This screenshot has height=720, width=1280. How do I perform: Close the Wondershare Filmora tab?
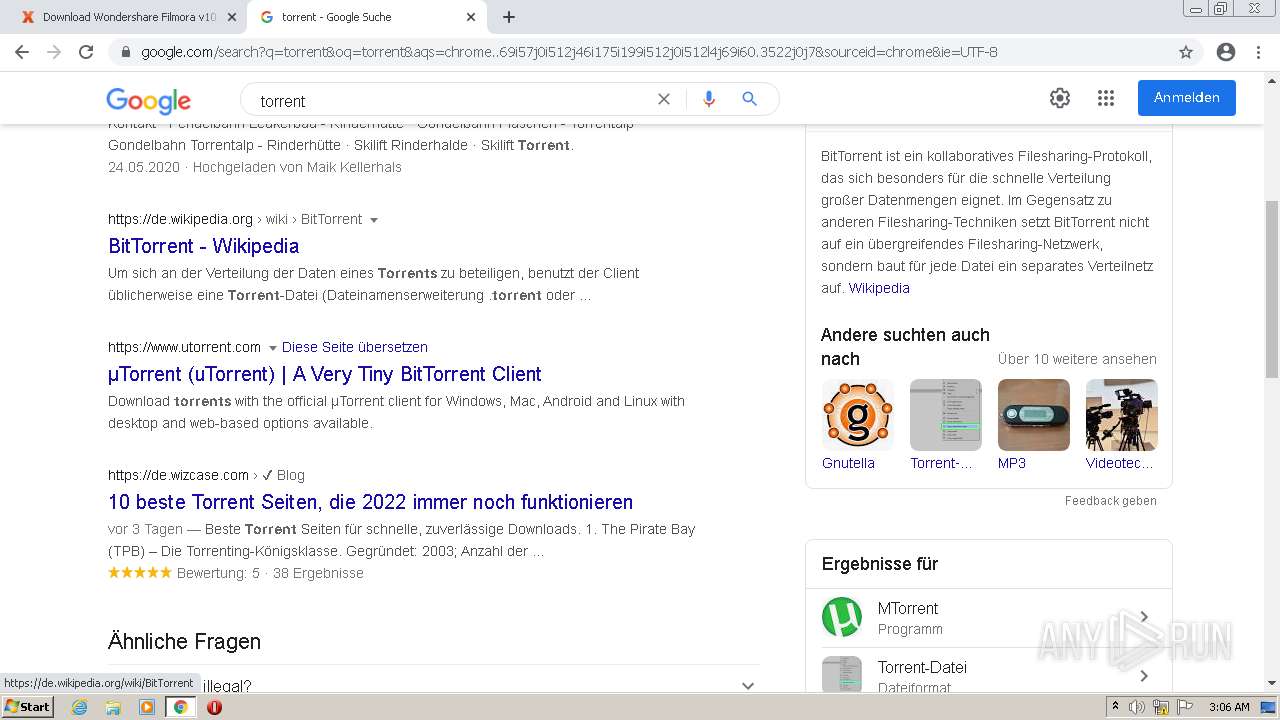(232, 17)
